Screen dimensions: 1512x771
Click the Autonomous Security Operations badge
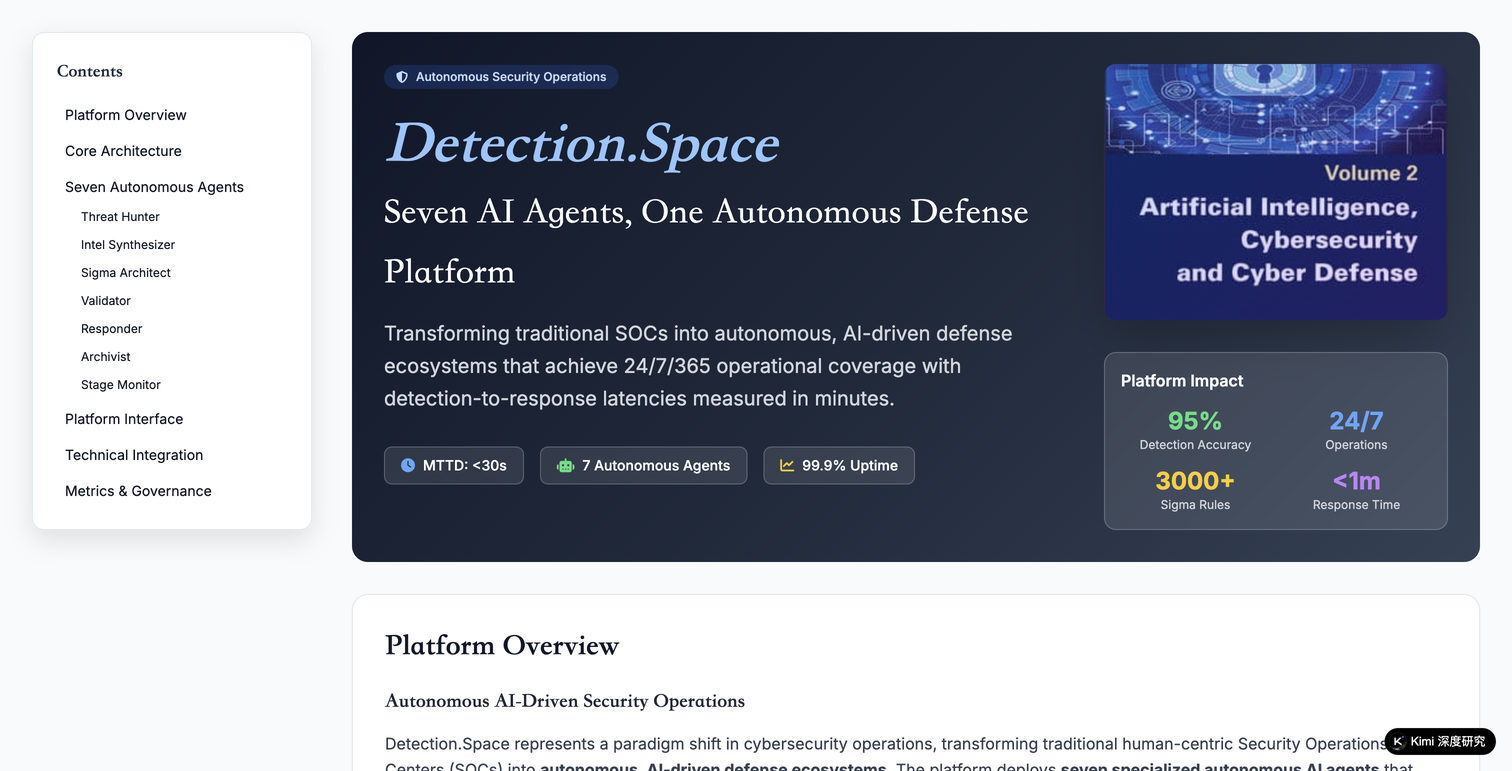tap(501, 77)
